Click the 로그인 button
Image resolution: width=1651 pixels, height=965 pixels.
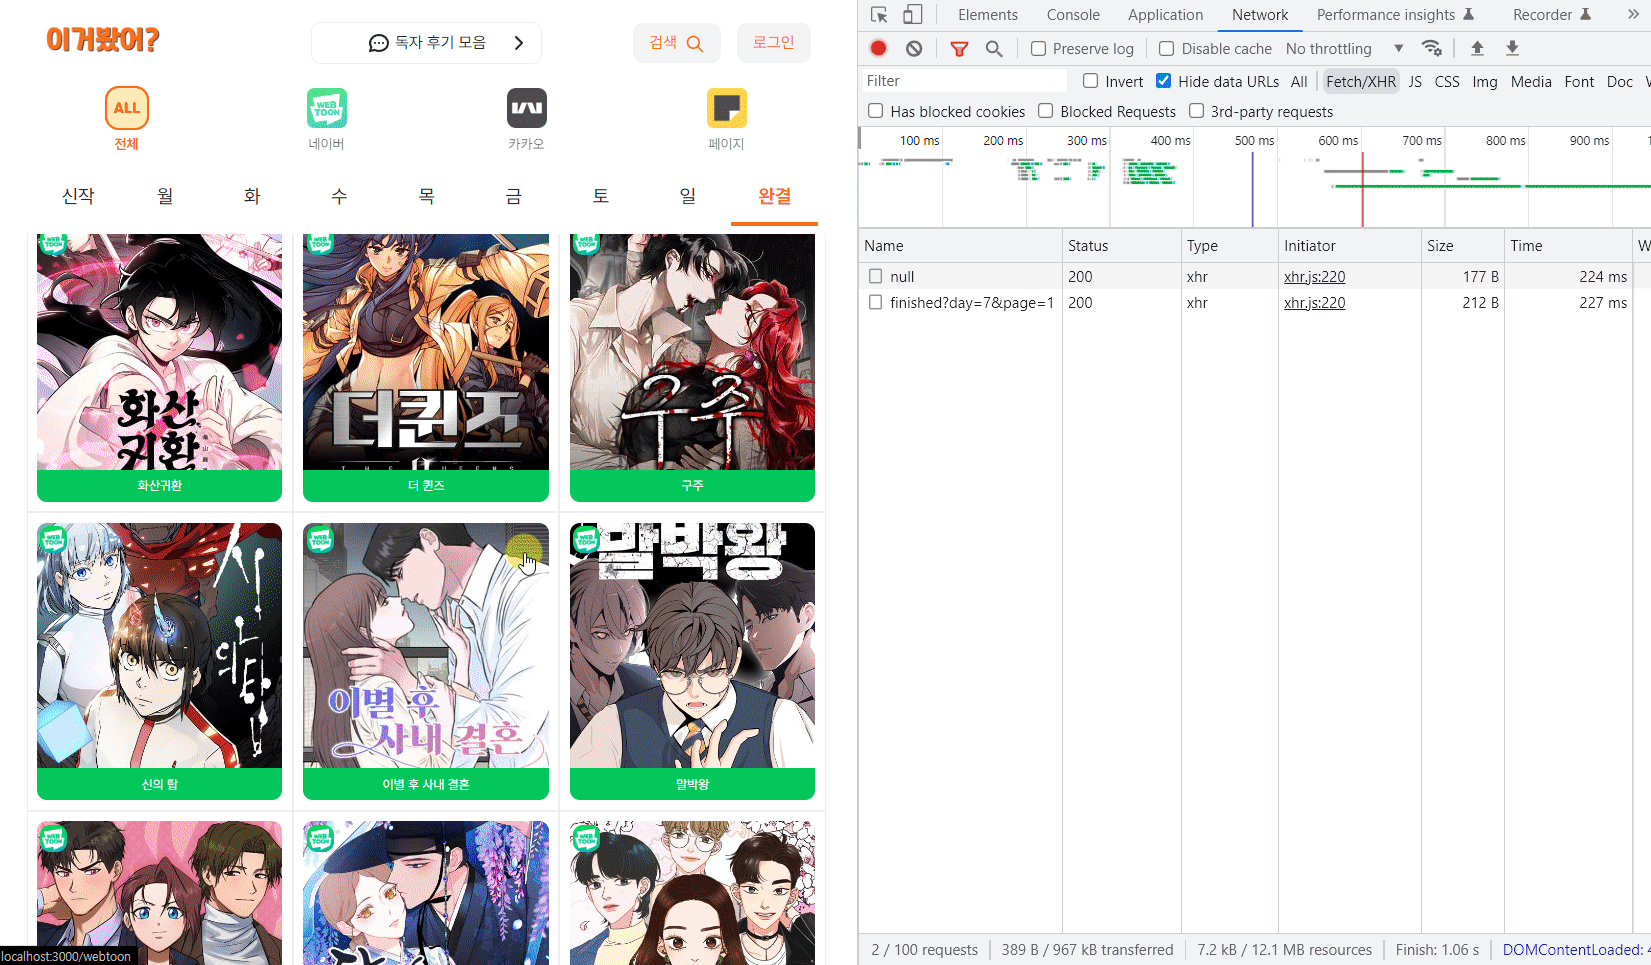pyautogui.click(x=774, y=43)
